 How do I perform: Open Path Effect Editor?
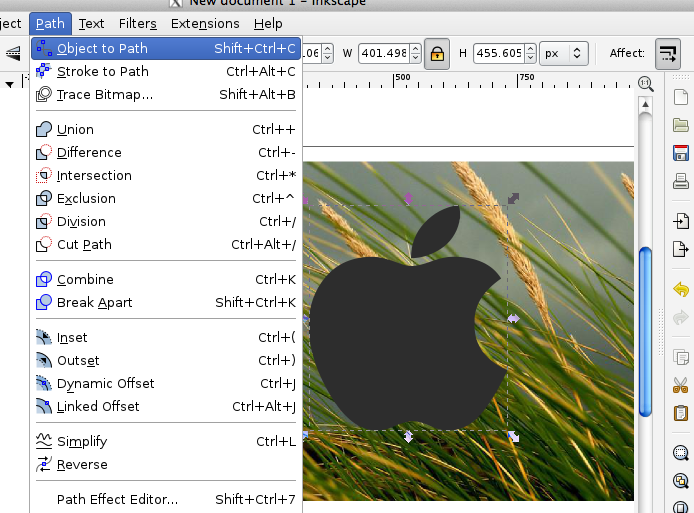coord(166,499)
